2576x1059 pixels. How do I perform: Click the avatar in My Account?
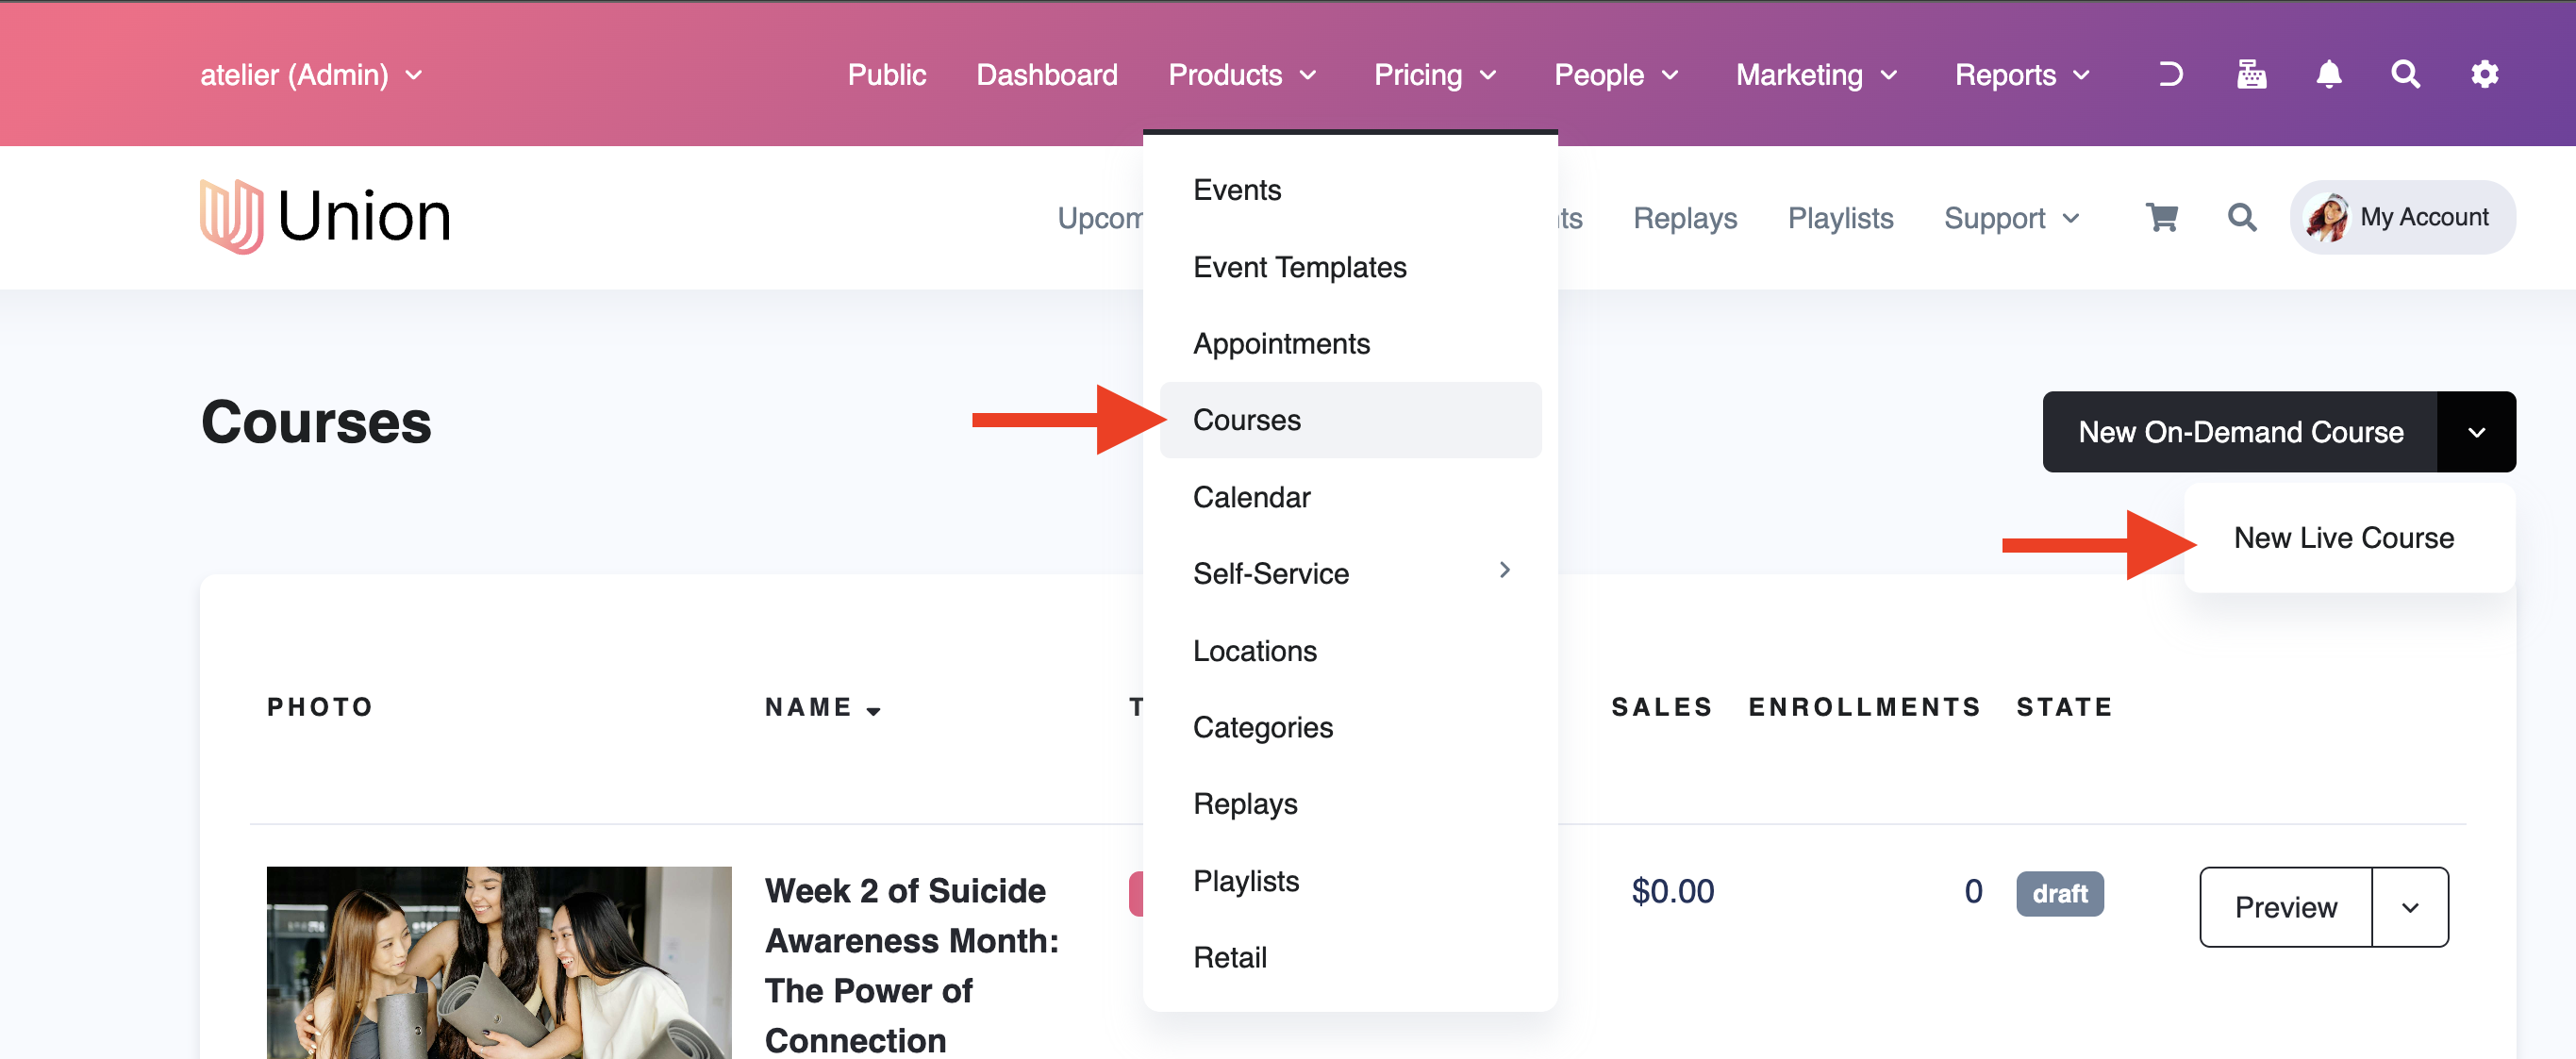tap(2327, 217)
